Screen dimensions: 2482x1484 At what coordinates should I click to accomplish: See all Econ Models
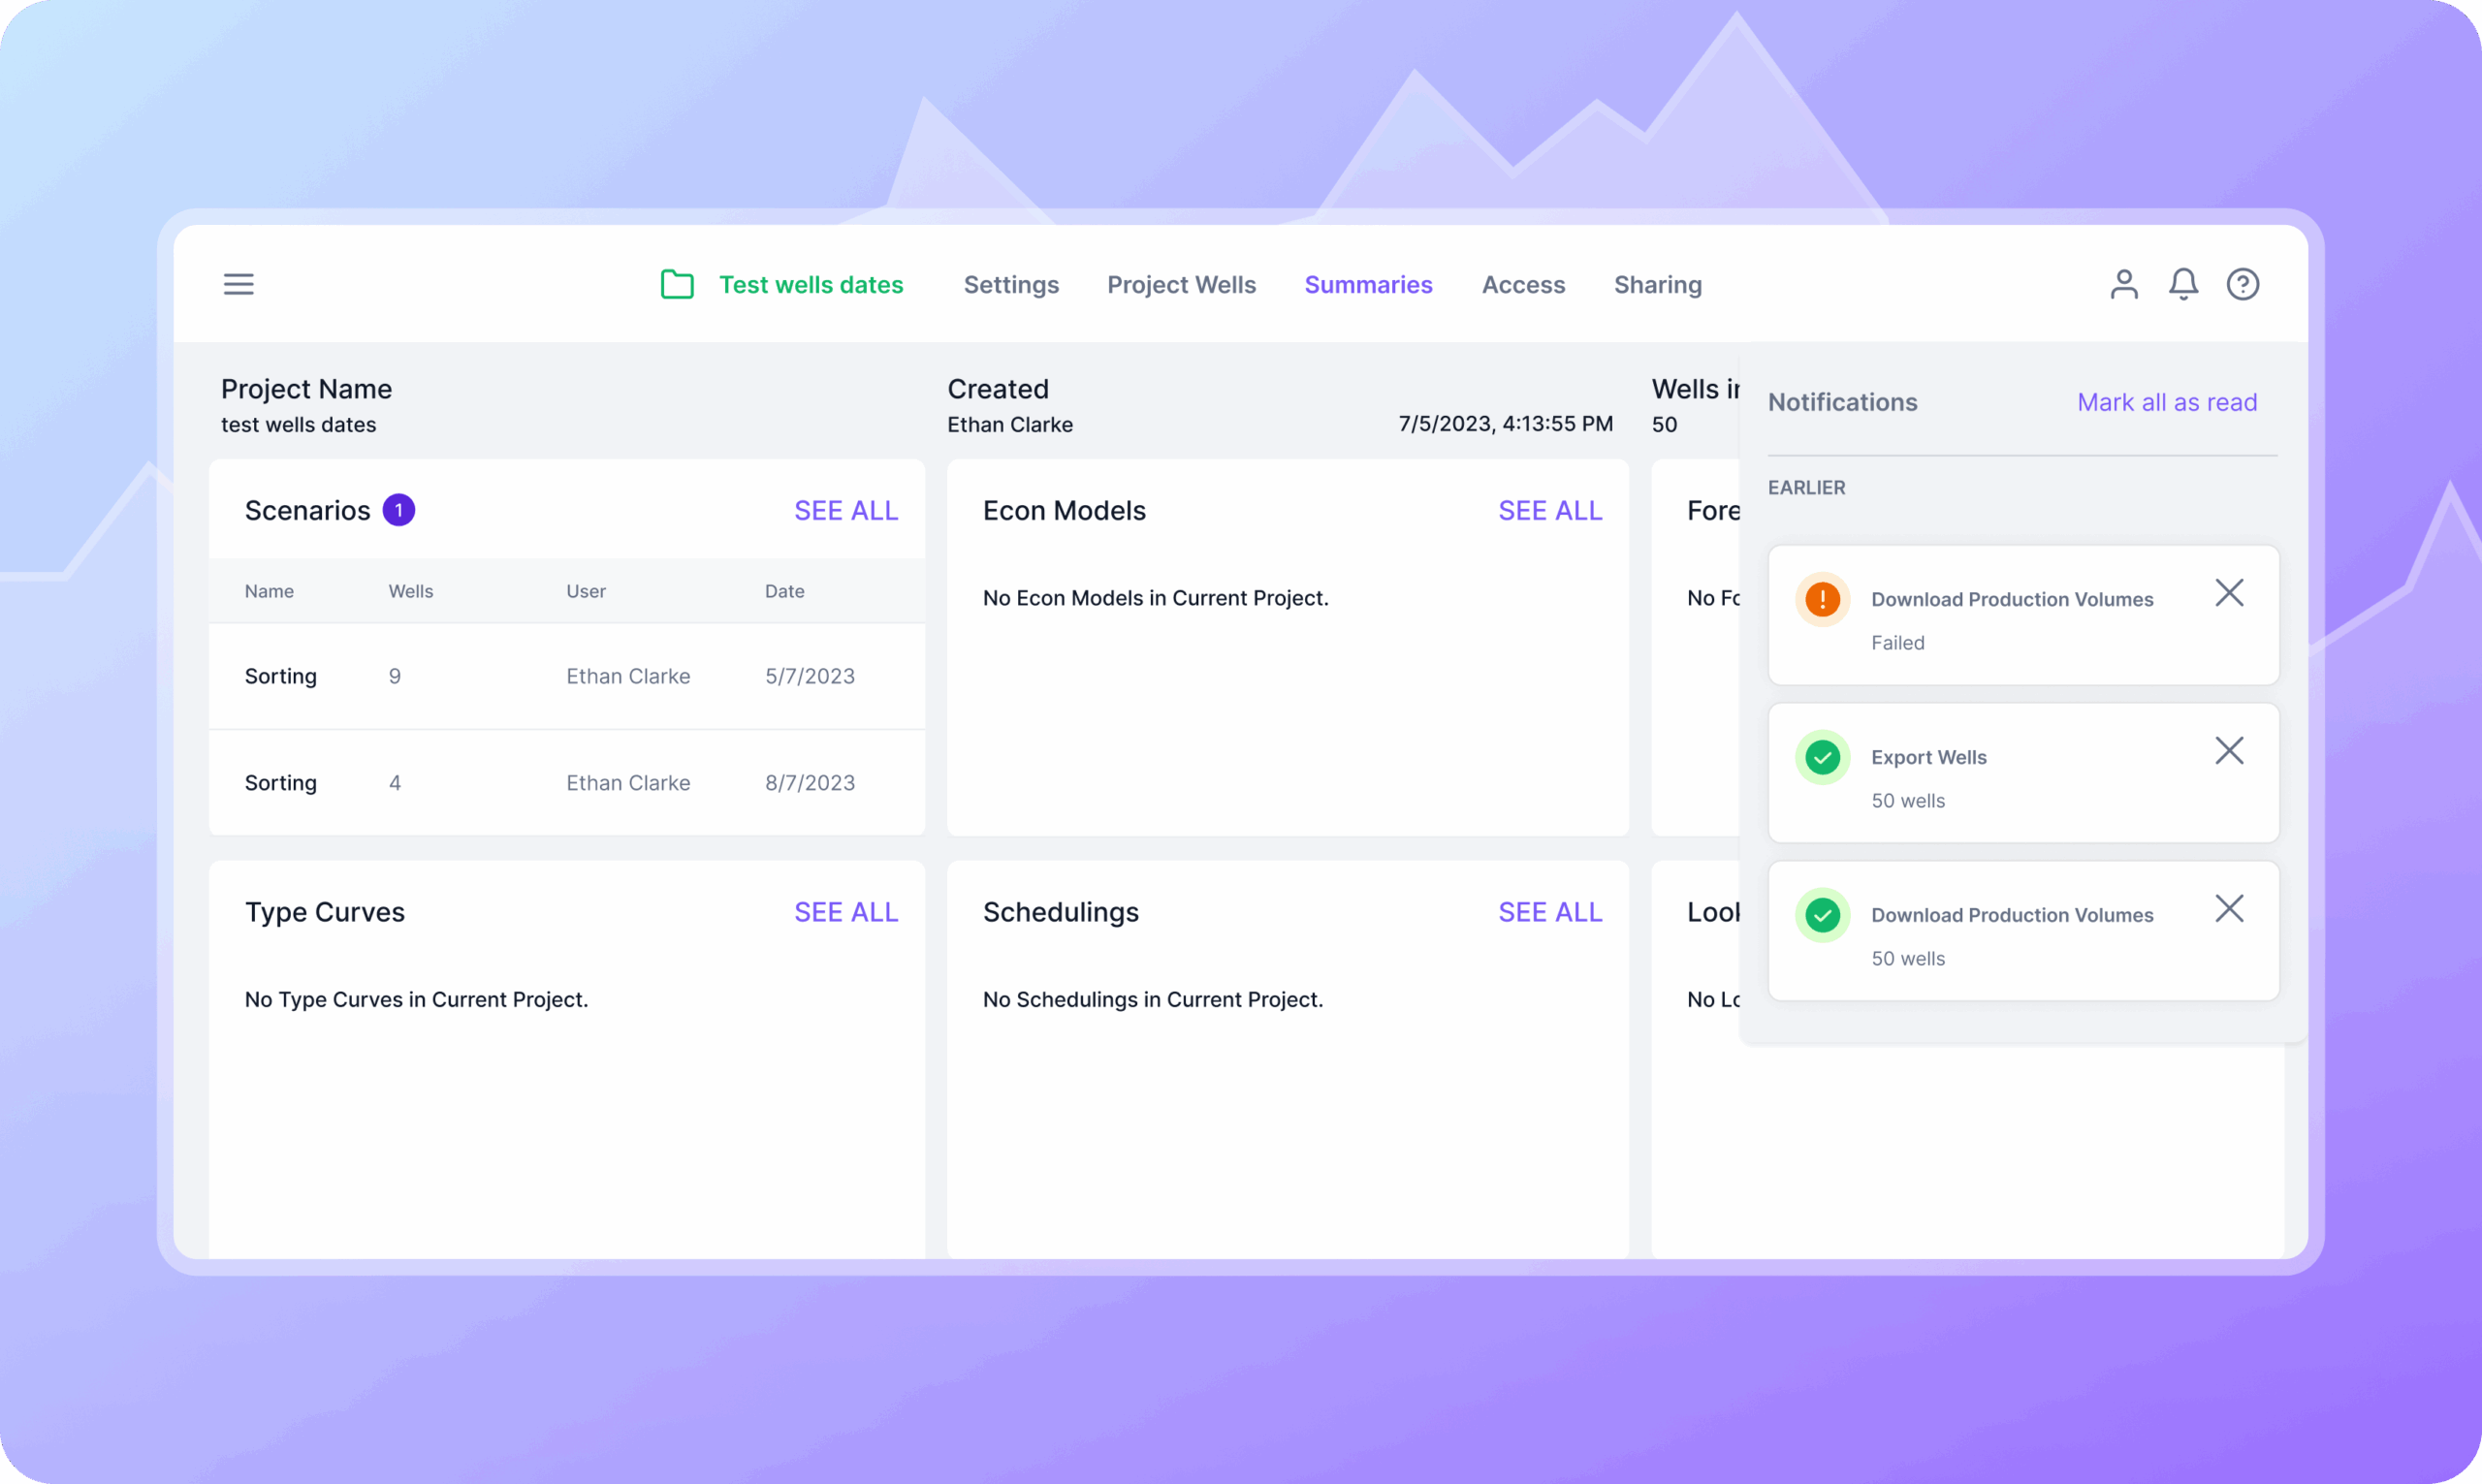(1550, 511)
